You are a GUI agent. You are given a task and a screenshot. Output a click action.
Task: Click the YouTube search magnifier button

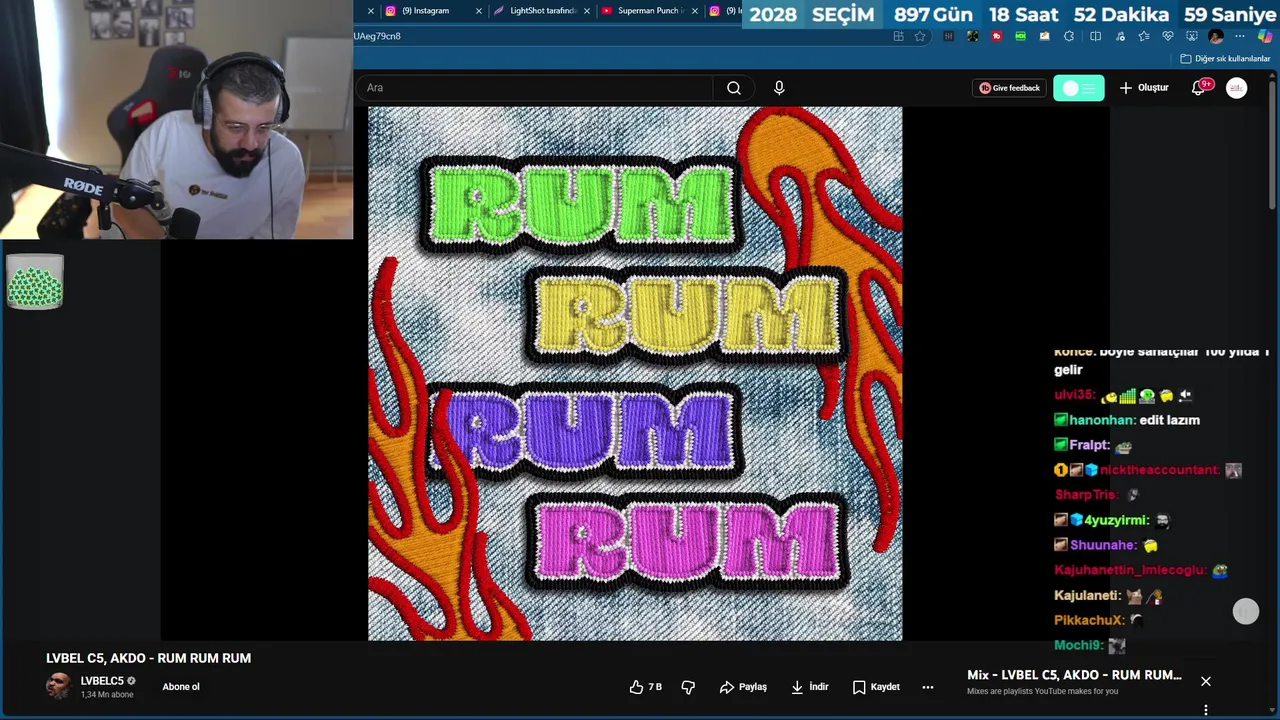734,88
